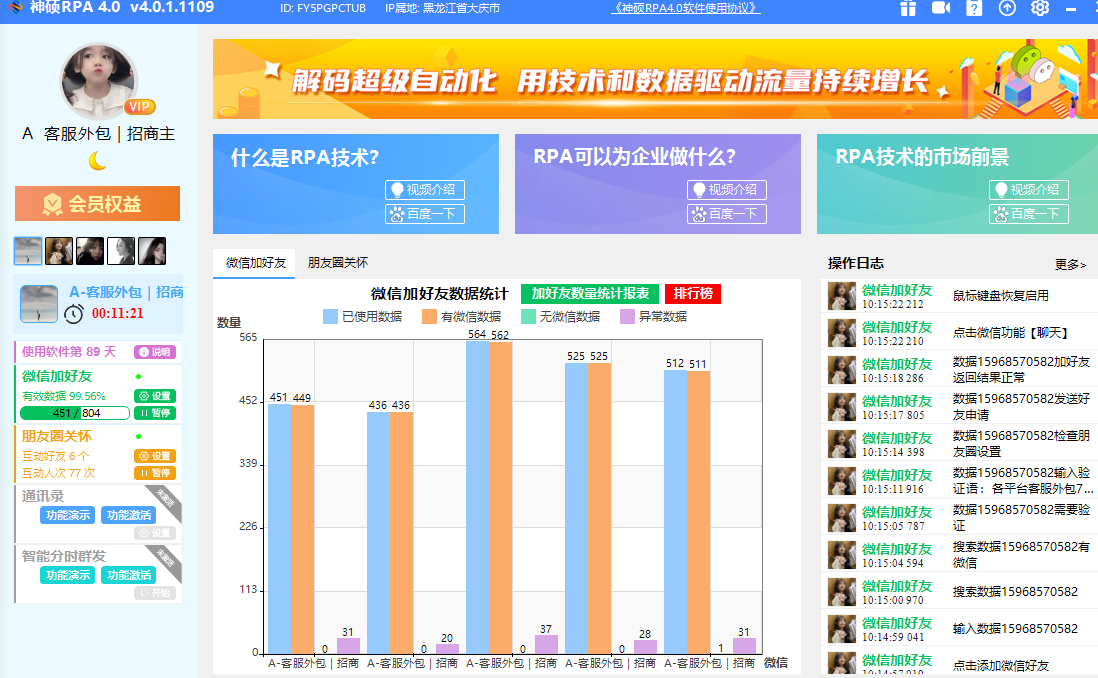Click the upload arrow circle icon
Image resolution: width=1098 pixels, height=678 pixels.
tap(1007, 8)
